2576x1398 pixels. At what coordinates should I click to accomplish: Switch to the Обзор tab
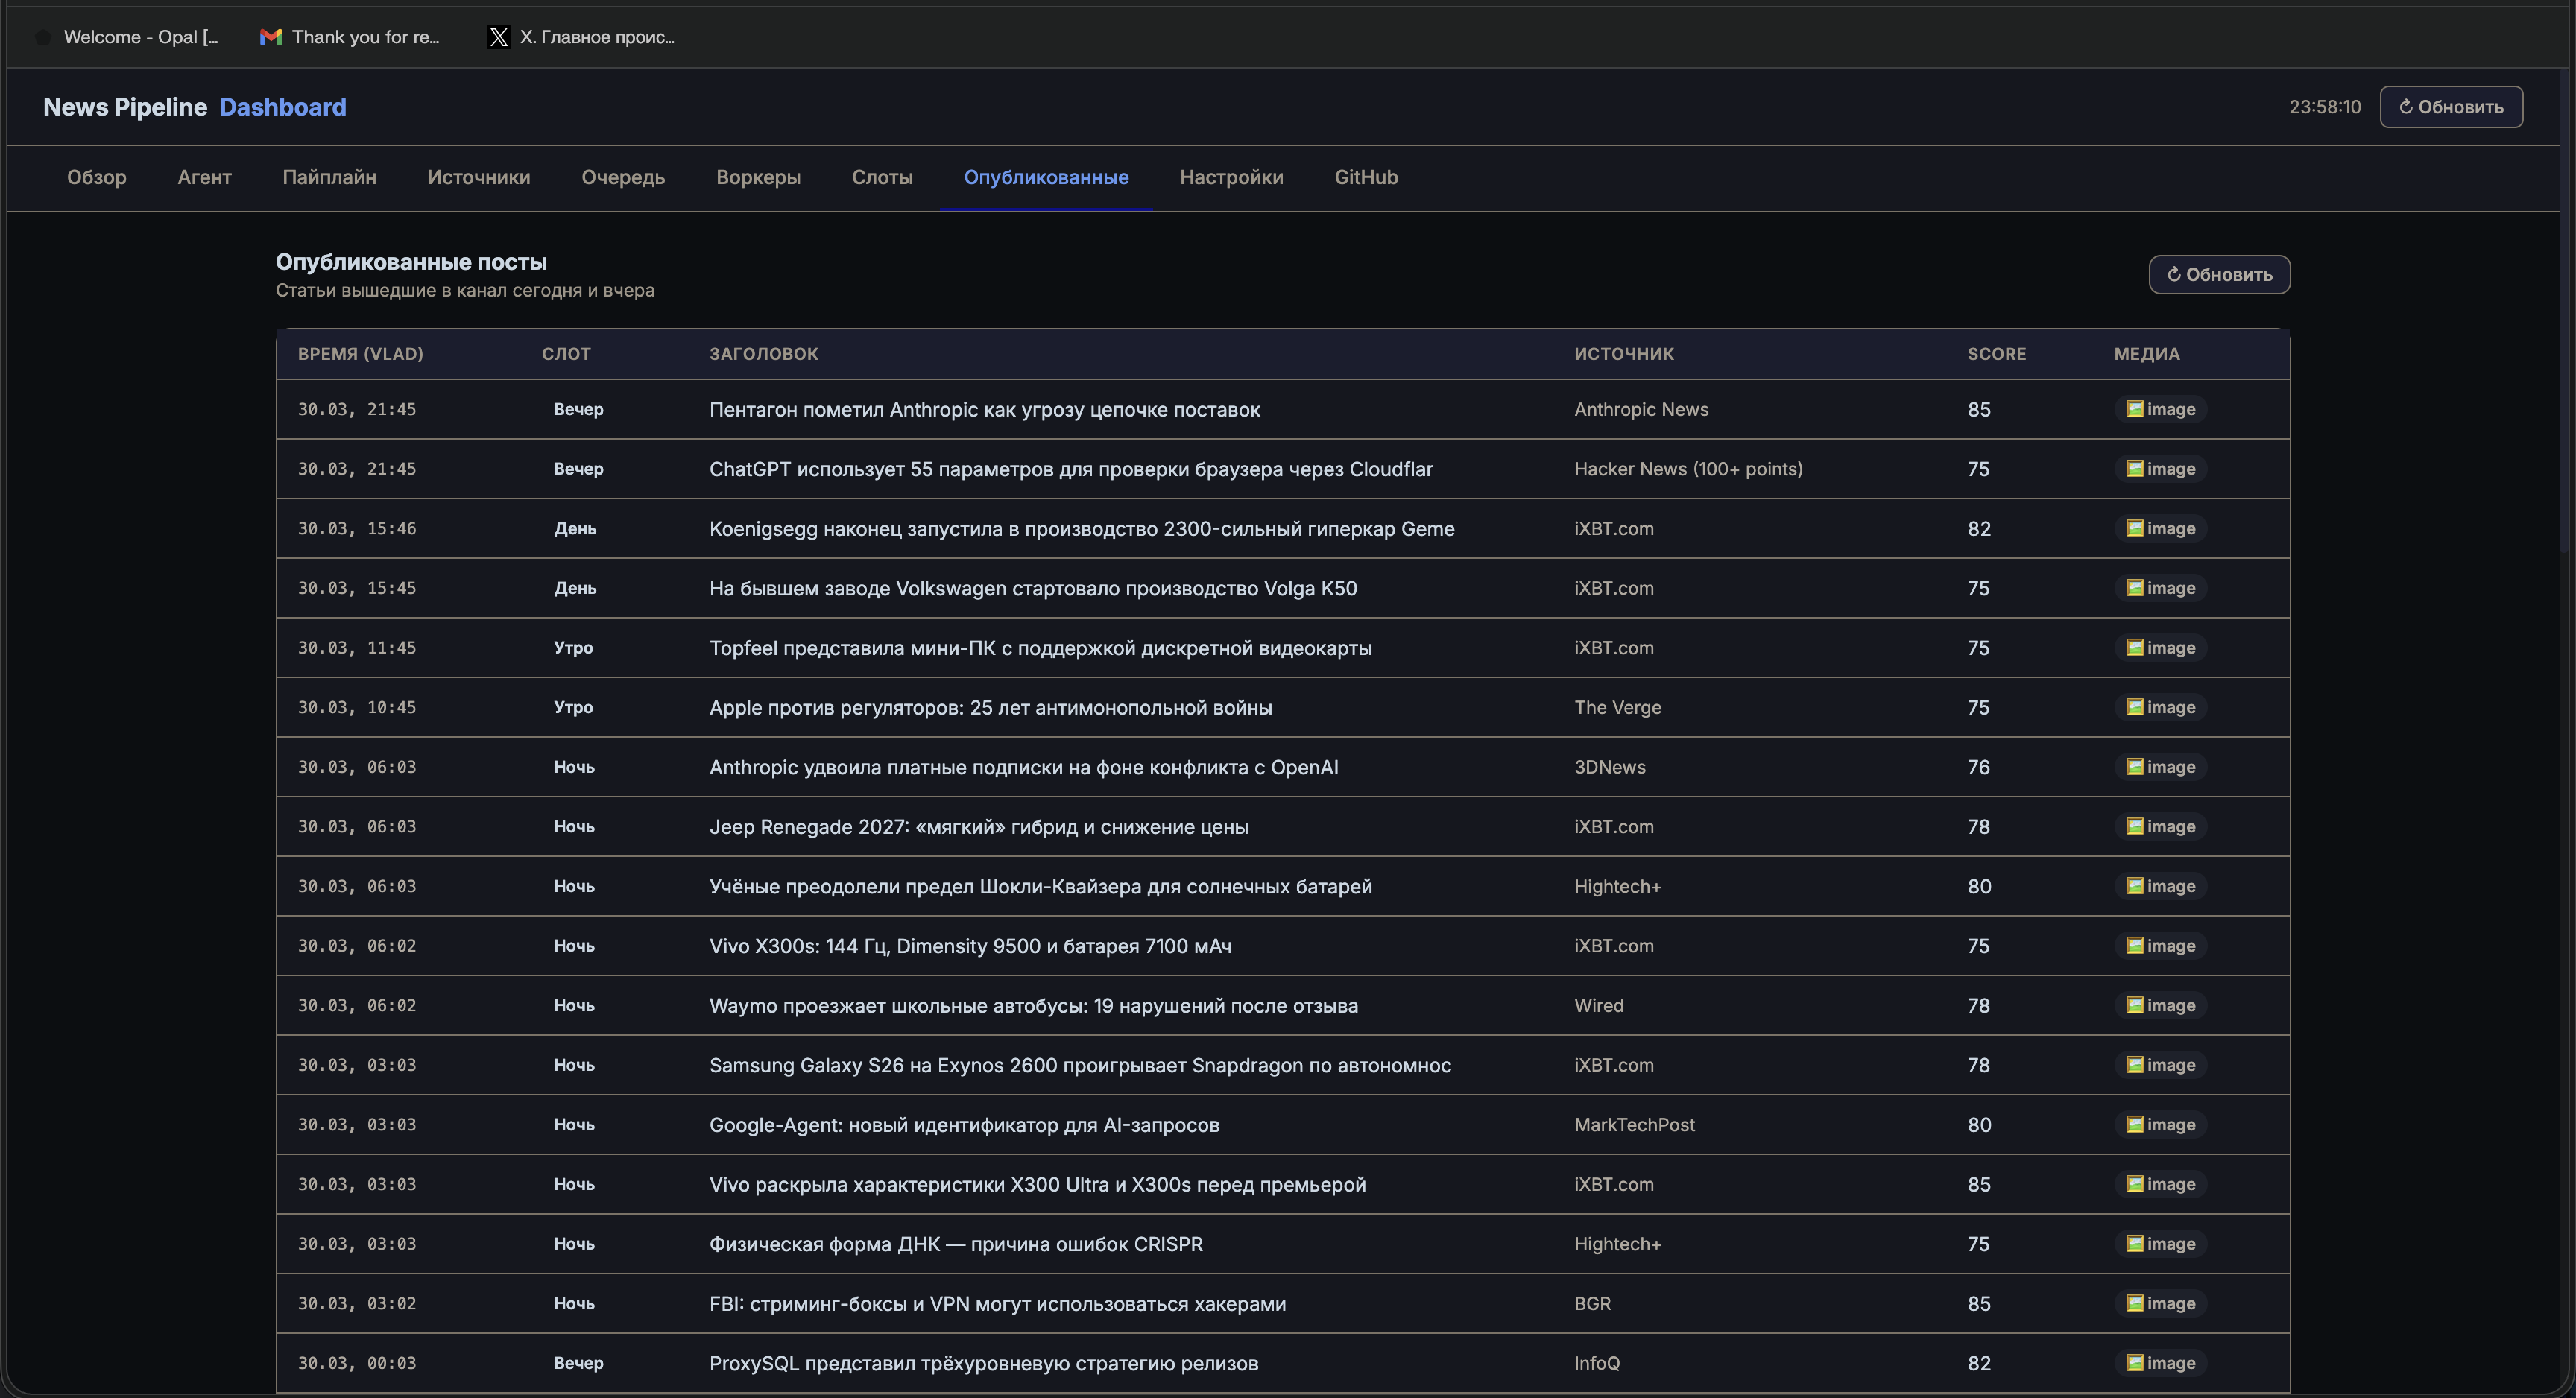click(96, 177)
